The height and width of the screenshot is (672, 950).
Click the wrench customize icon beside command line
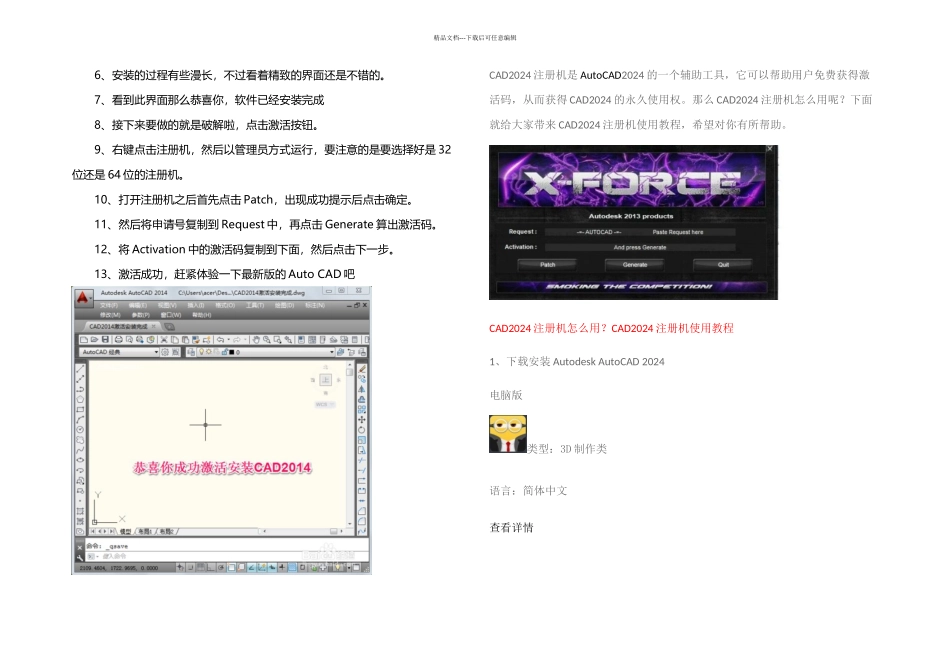point(79,558)
